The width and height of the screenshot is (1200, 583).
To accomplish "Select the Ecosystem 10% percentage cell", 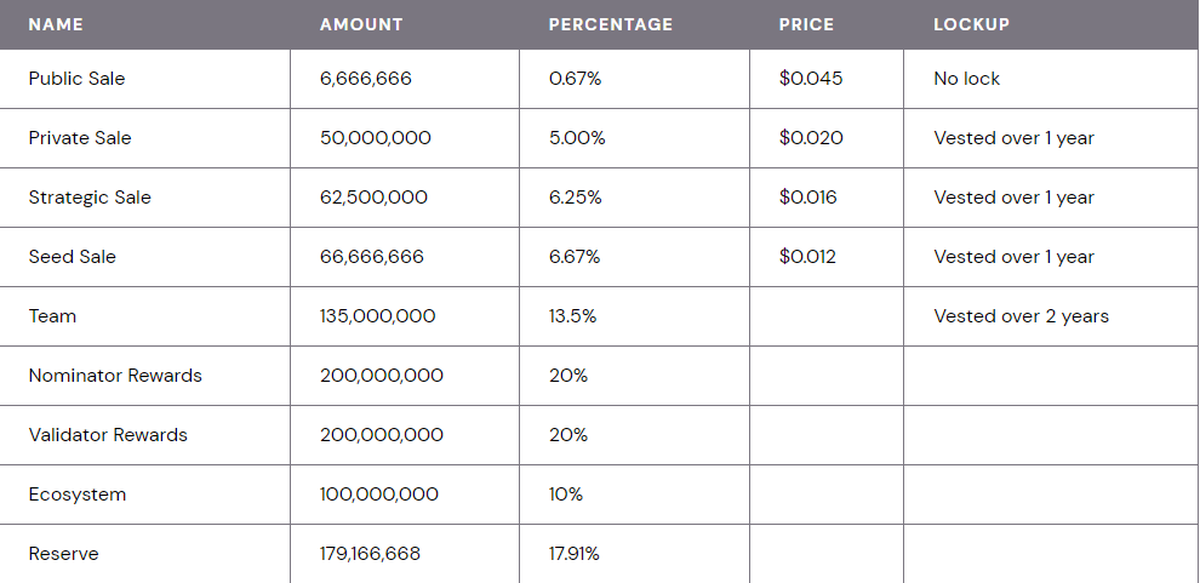I will pyautogui.click(x=566, y=495).
